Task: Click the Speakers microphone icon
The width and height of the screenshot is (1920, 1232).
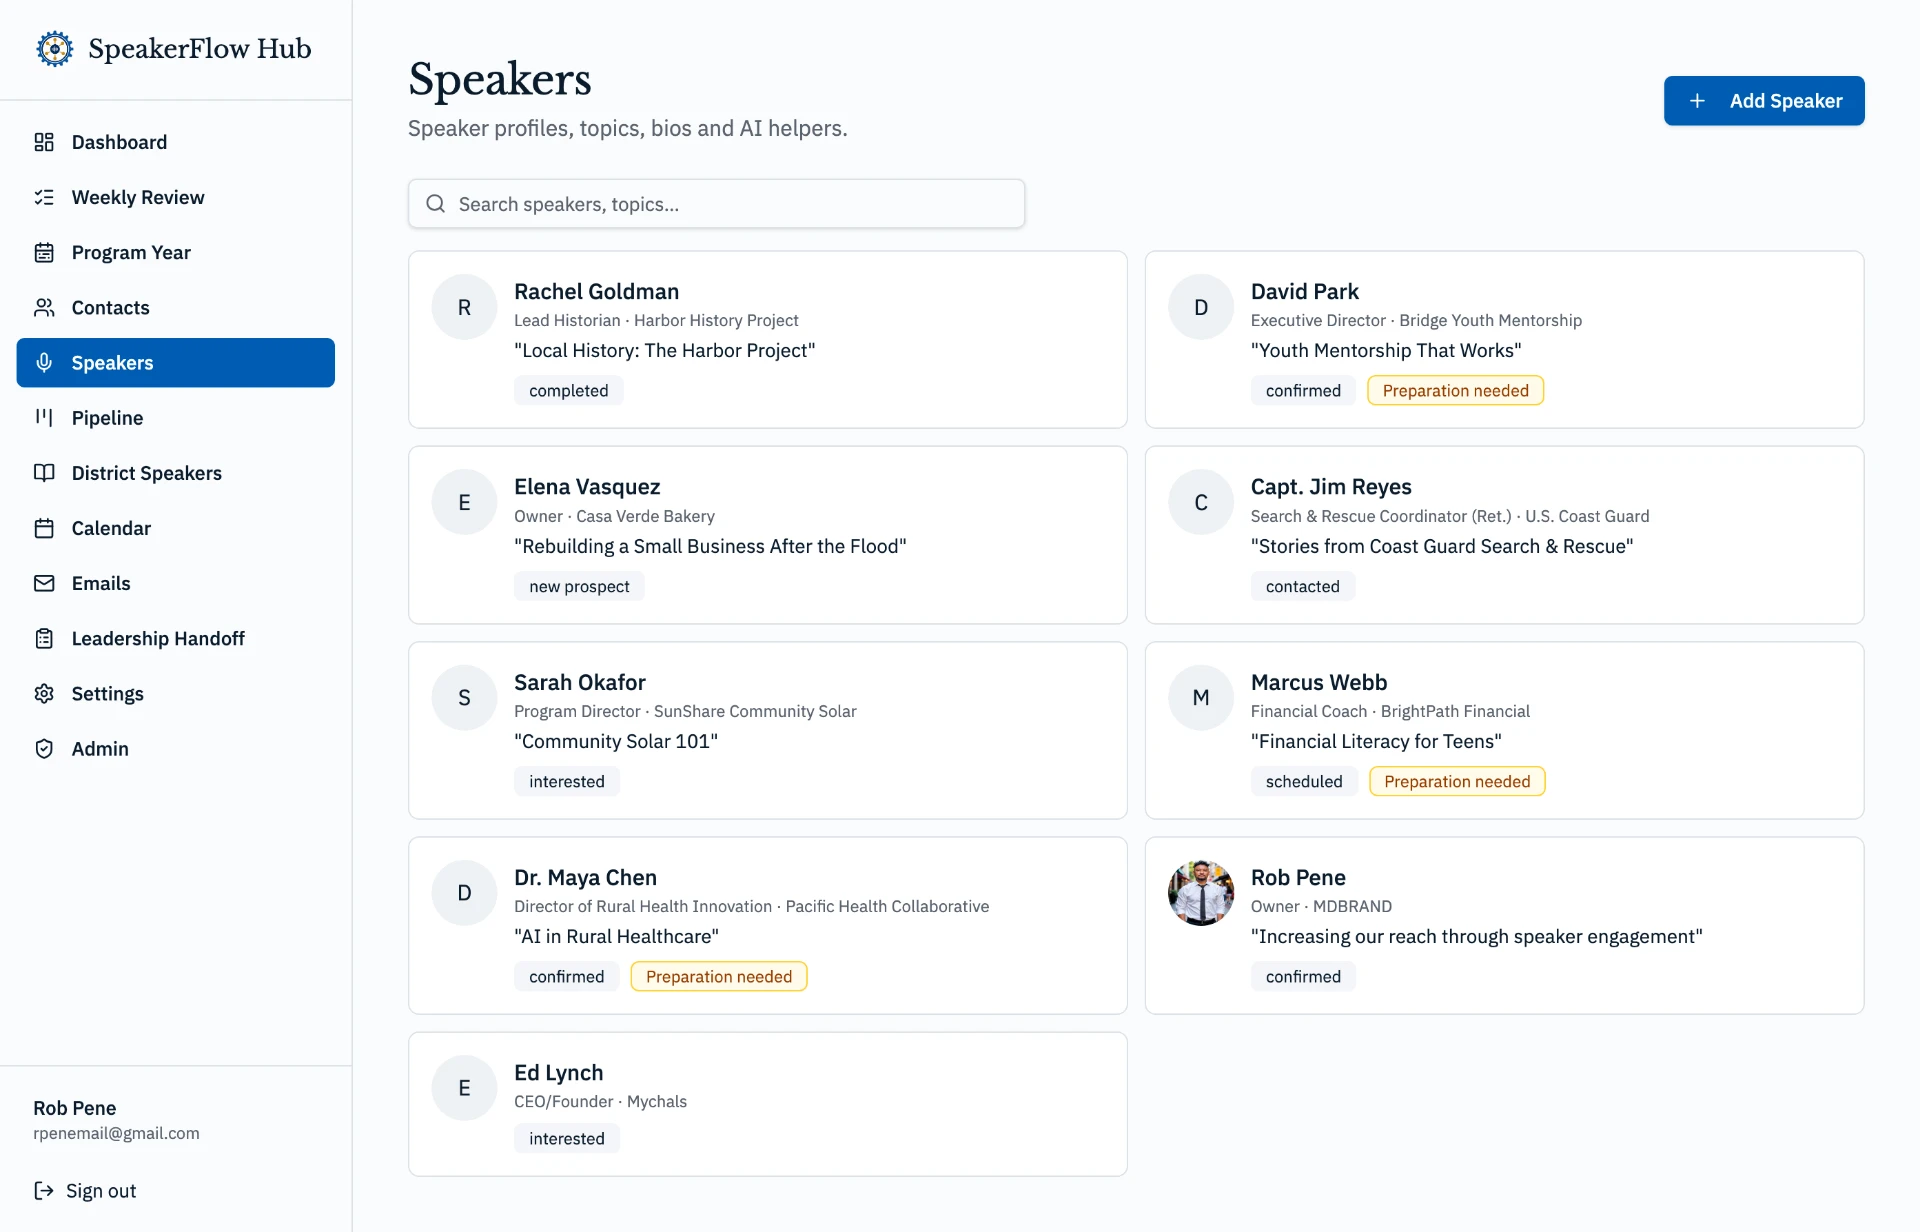Action: click(x=44, y=362)
